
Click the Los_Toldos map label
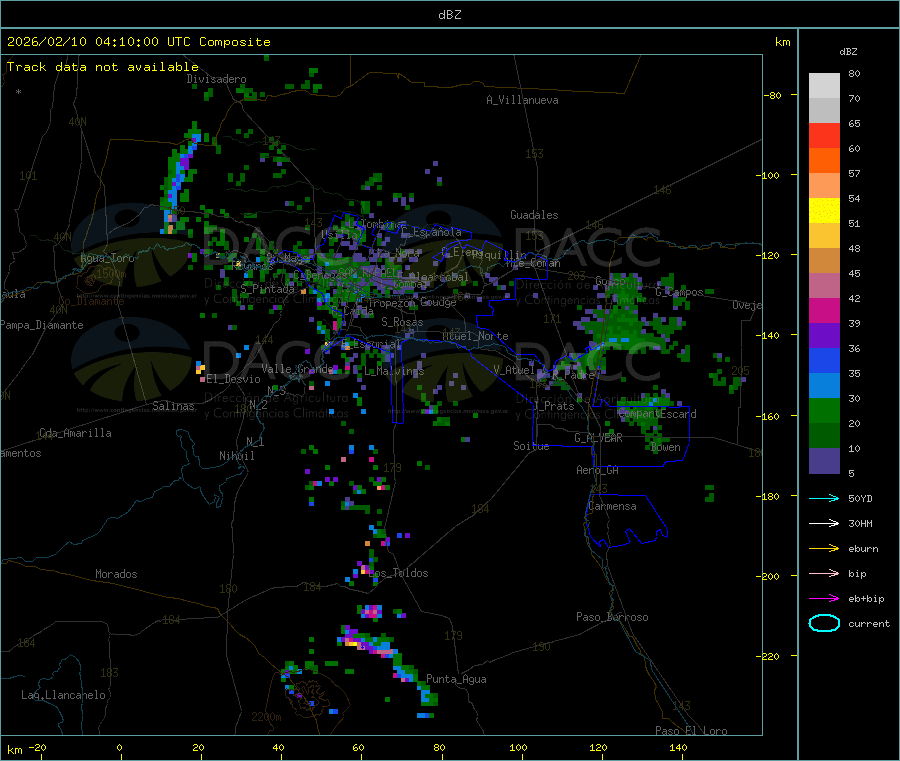pos(398,573)
